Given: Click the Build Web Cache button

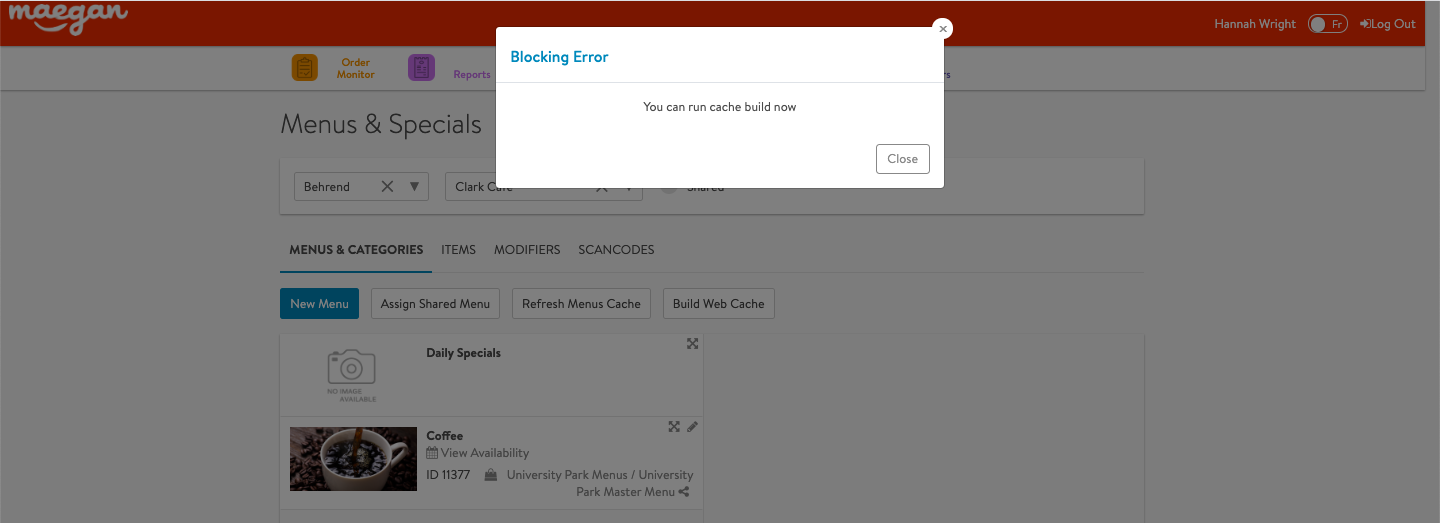Looking at the screenshot, I should (718, 304).
